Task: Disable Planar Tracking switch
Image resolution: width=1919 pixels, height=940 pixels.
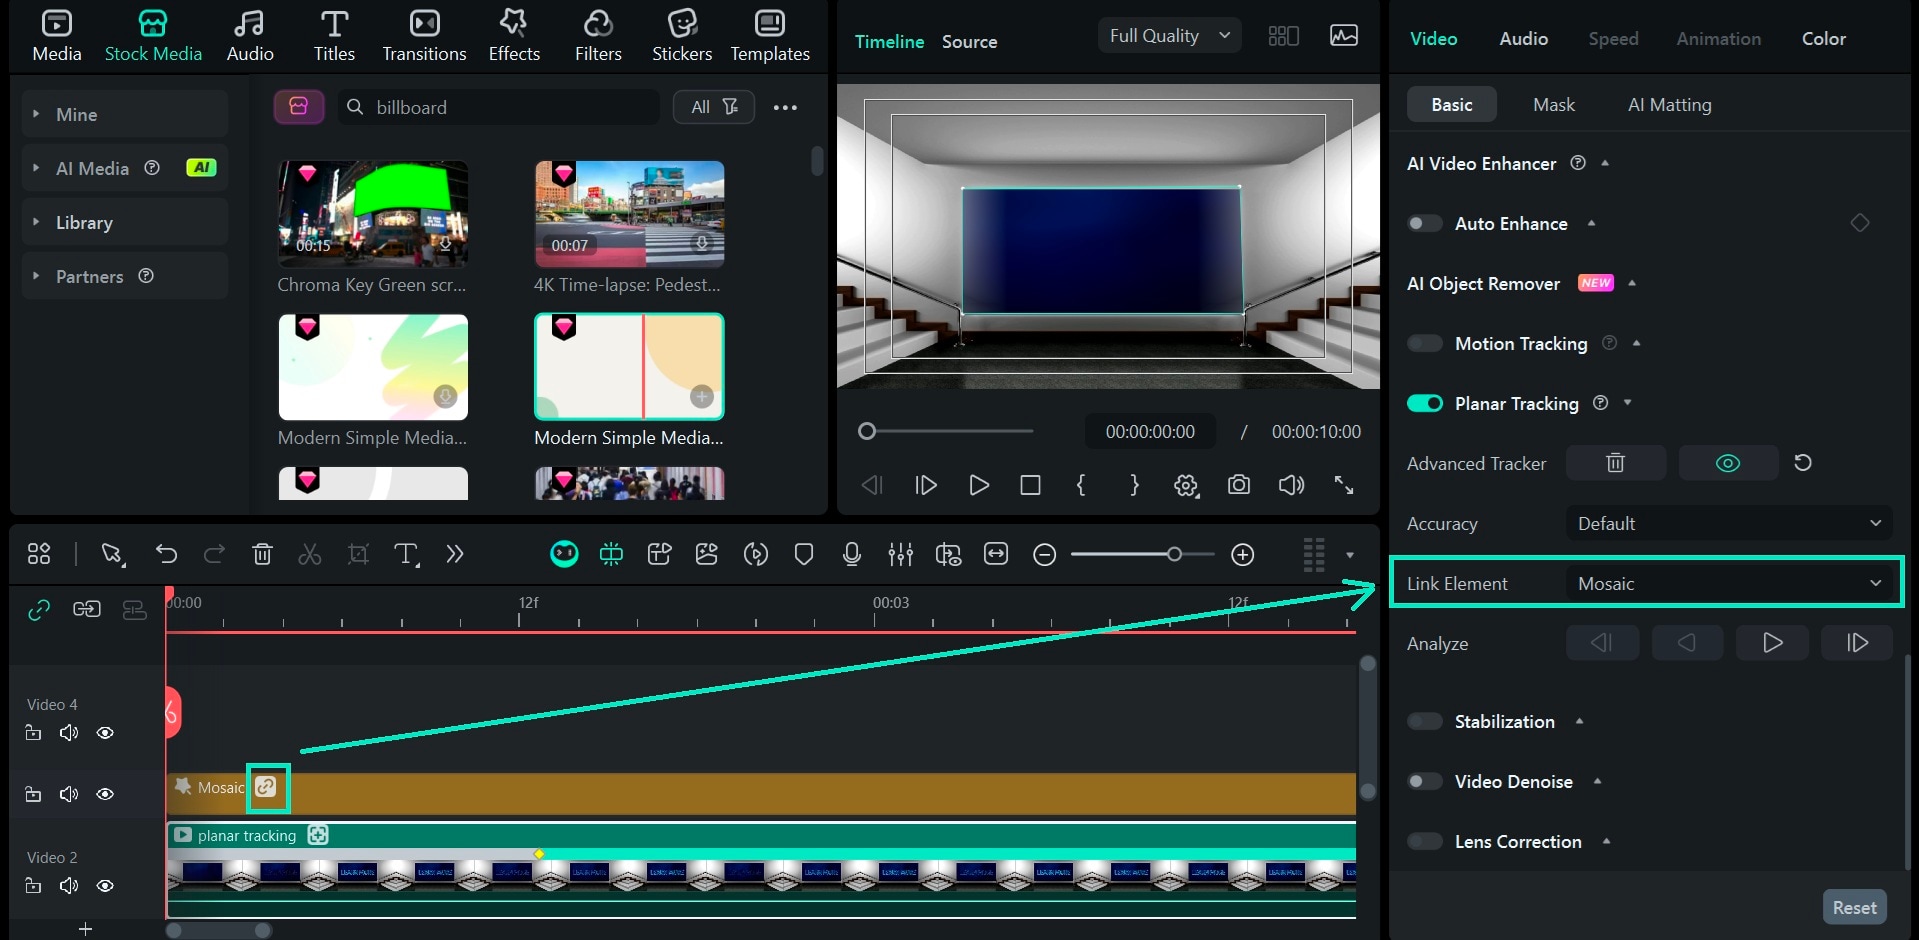Action: 1425,404
